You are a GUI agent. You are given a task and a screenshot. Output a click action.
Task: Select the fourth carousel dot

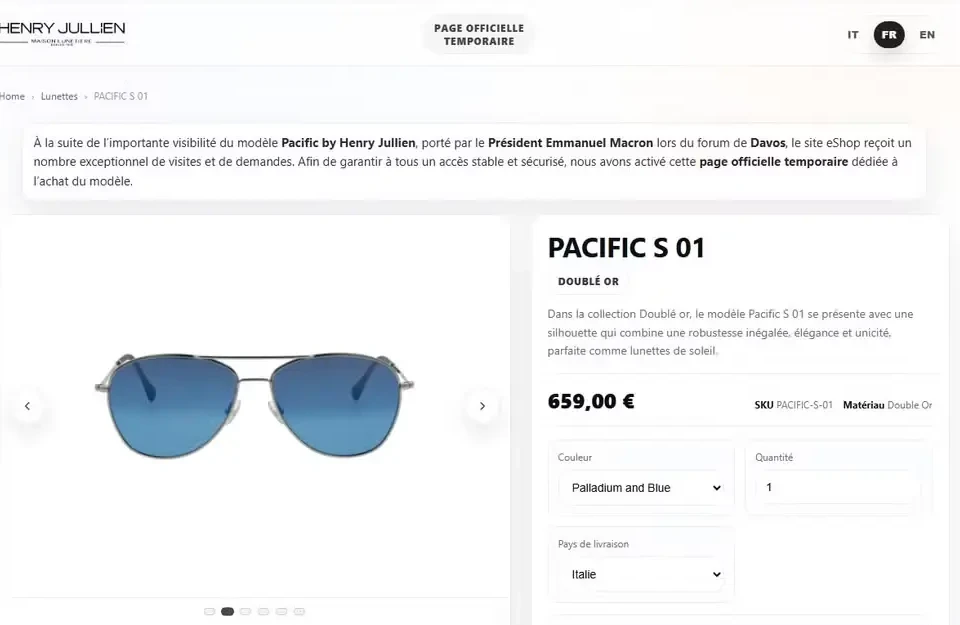click(263, 611)
